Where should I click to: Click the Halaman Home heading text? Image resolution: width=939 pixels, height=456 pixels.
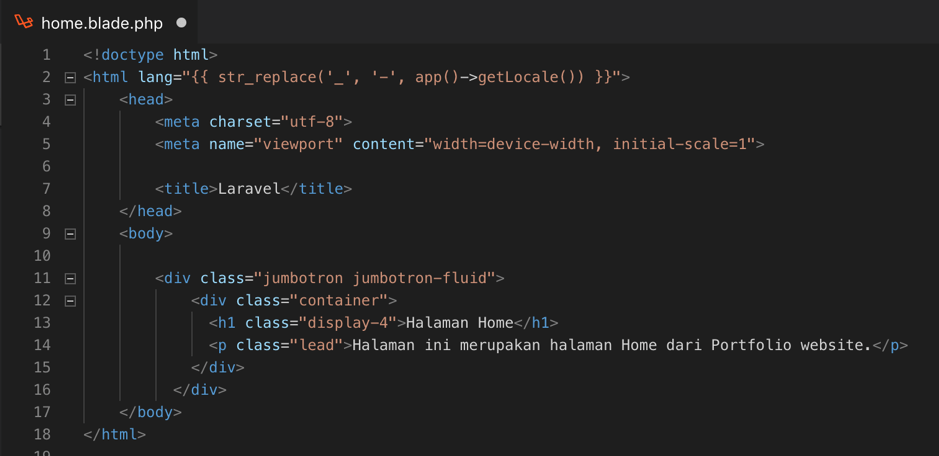point(460,322)
